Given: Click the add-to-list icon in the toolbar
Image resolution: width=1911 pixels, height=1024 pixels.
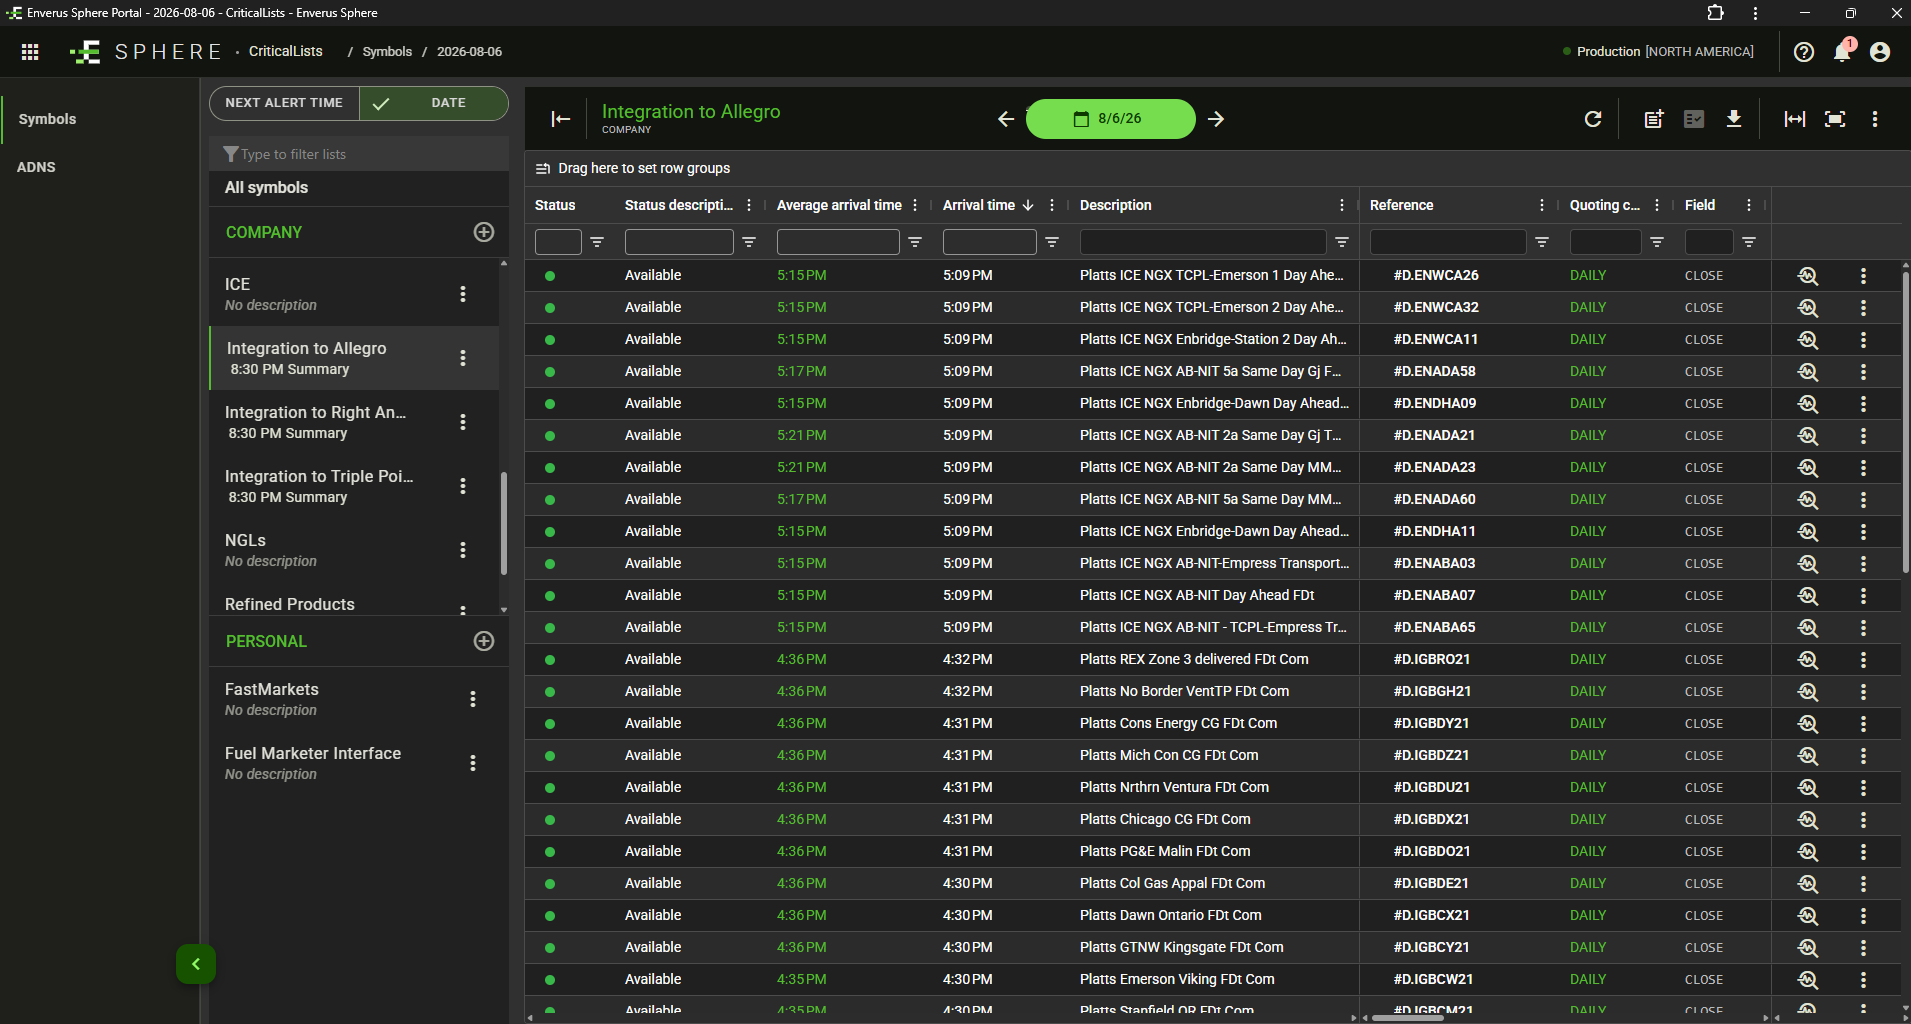Looking at the screenshot, I should click(x=1654, y=119).
